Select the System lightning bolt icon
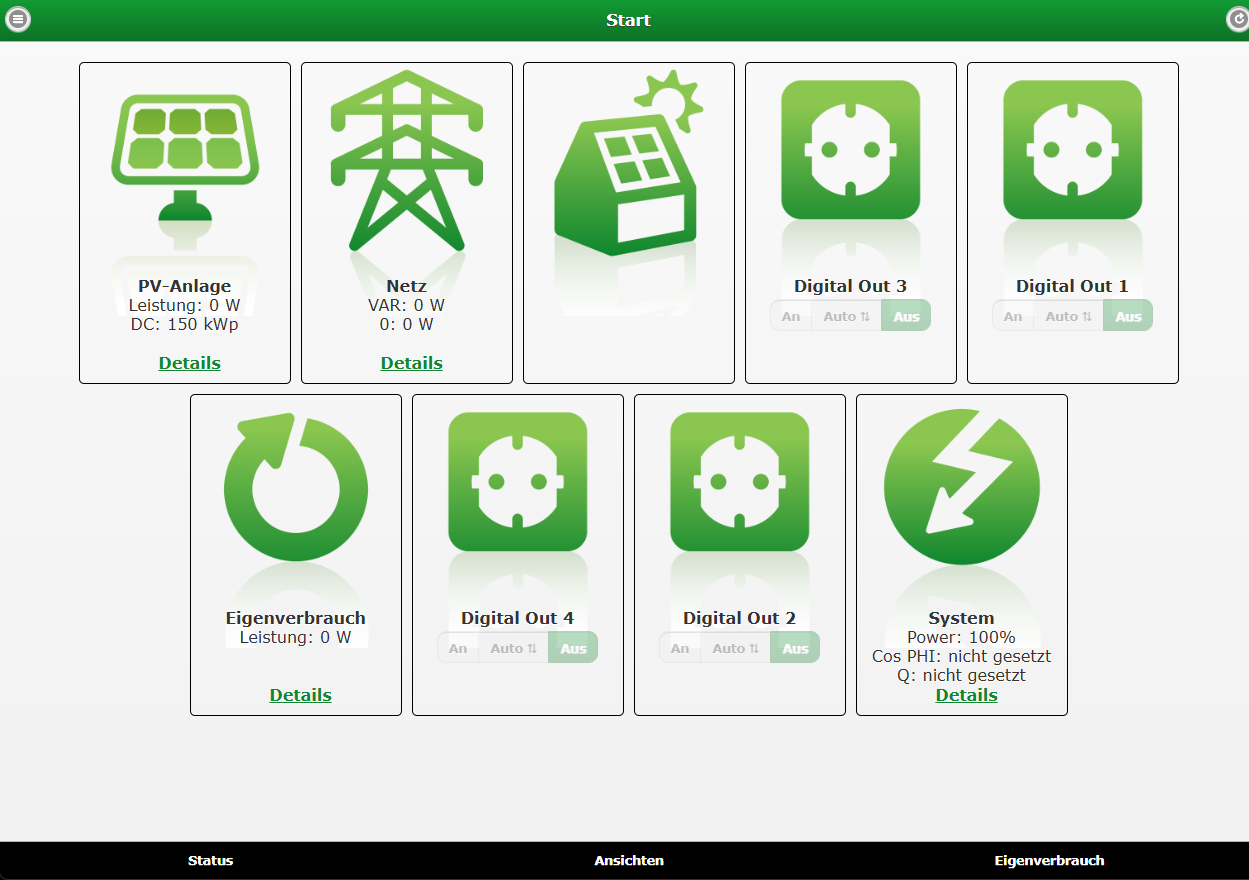1249x880 pixels. tap(962, 487)
